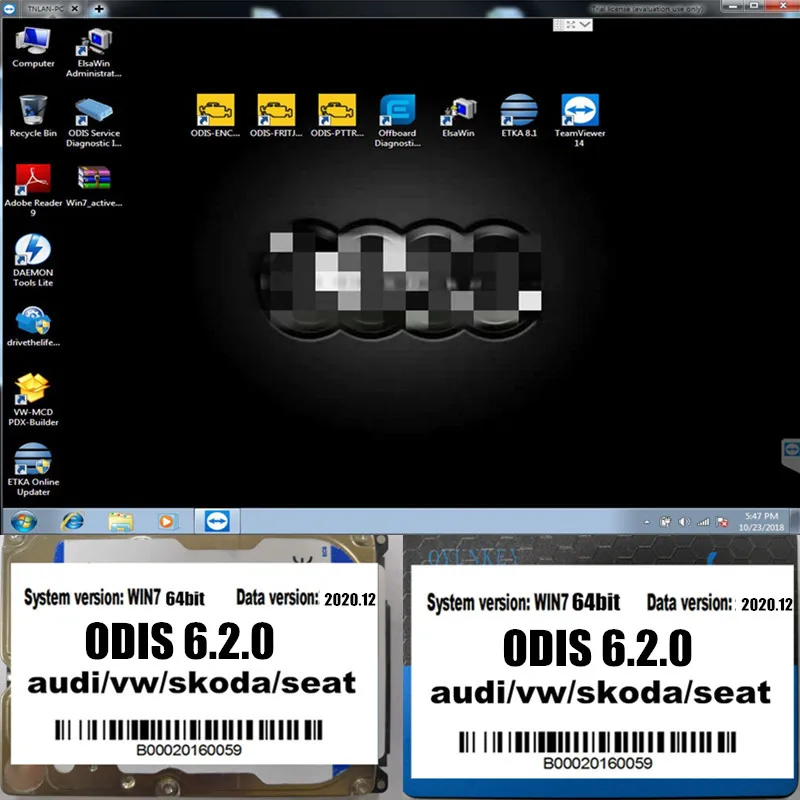Open Action Center flag tray icon
Screen dimensions: 800x800
[722, 521]
